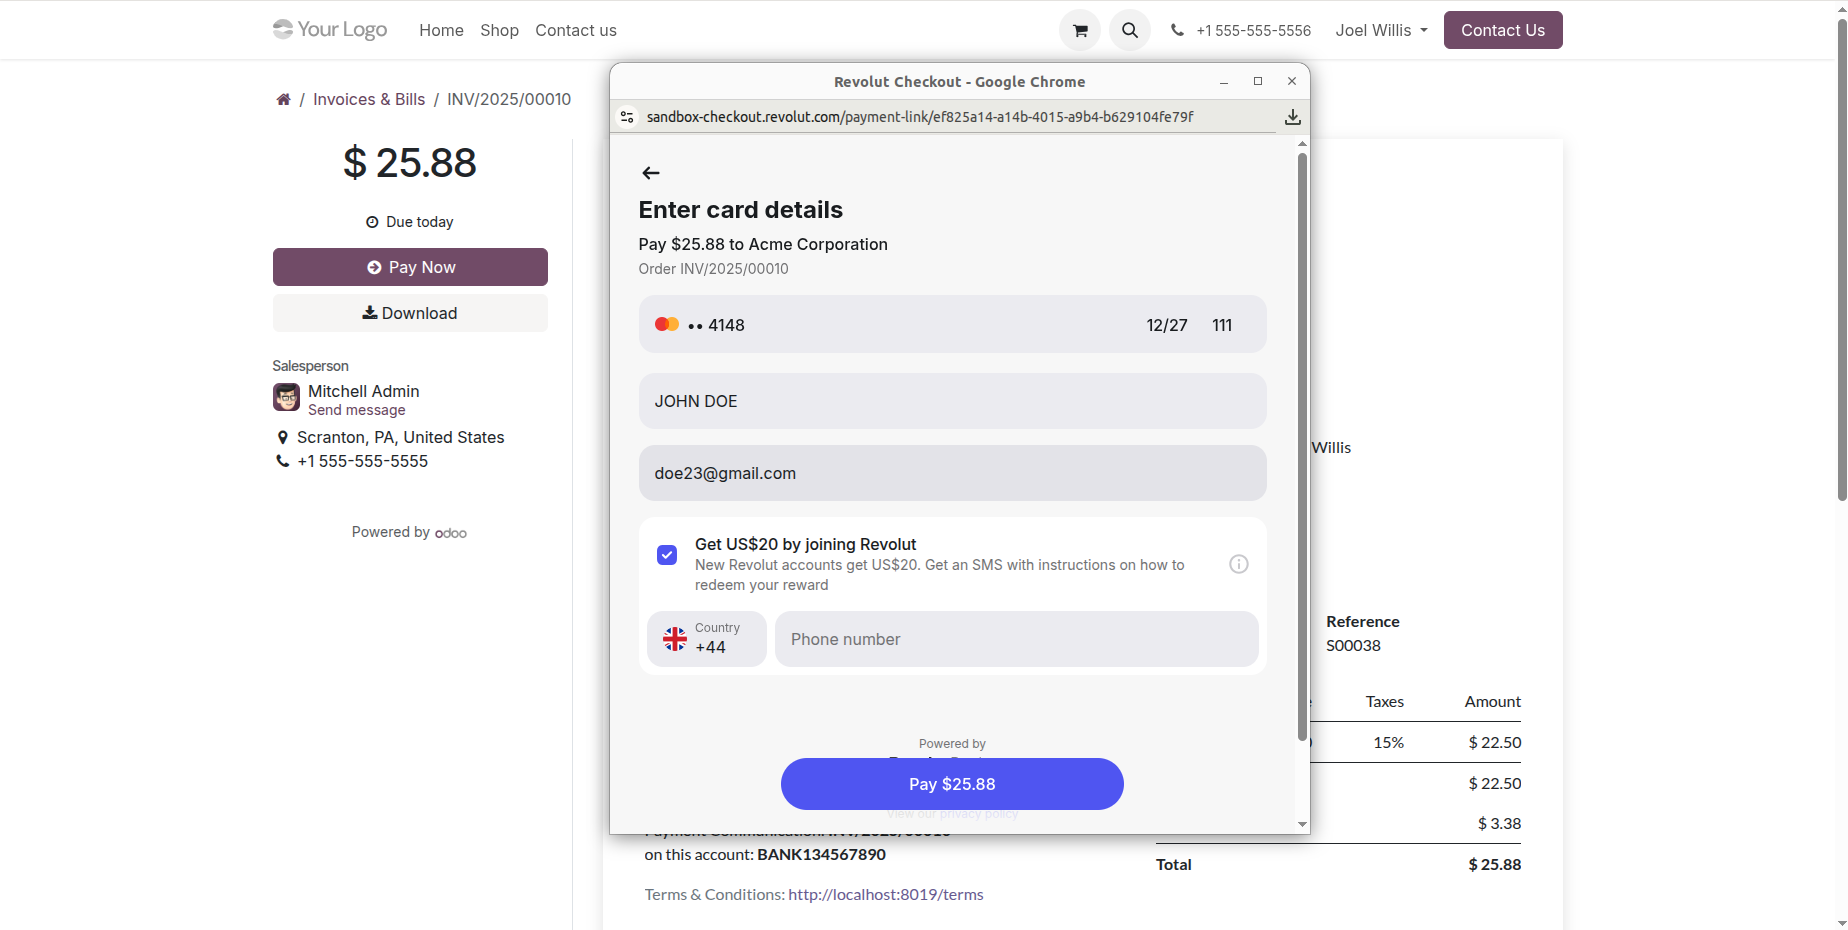Click the Phone number input field
This screenshot has width=1848, height=930.
tap(1016, 639)
